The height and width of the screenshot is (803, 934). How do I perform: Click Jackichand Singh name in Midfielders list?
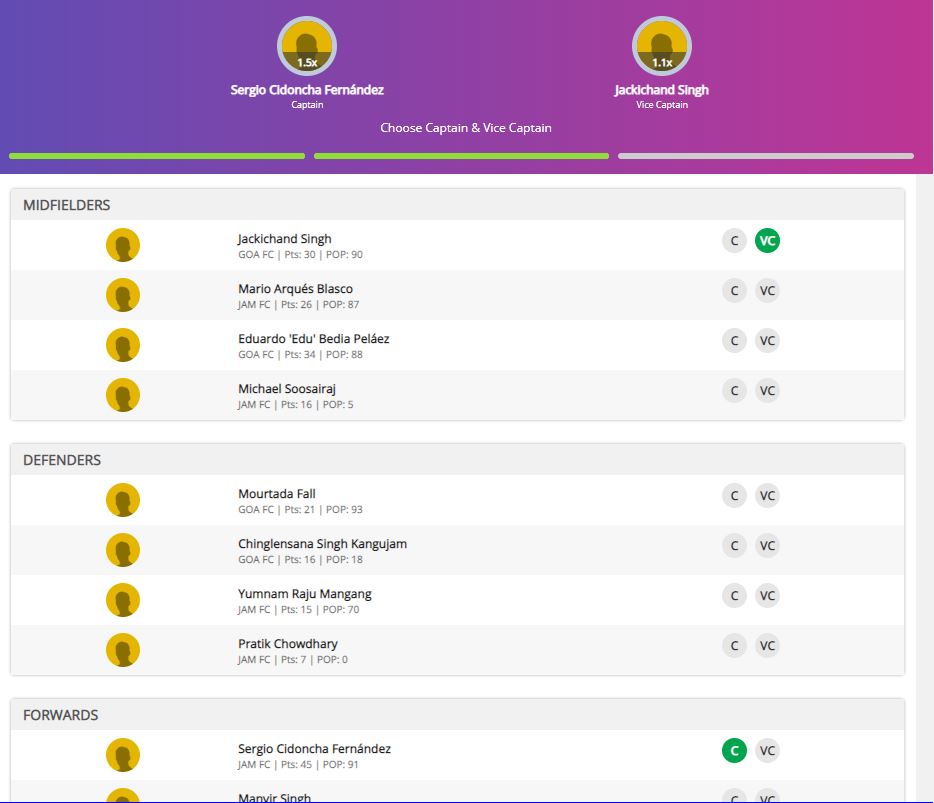click(x=285, y=239)
